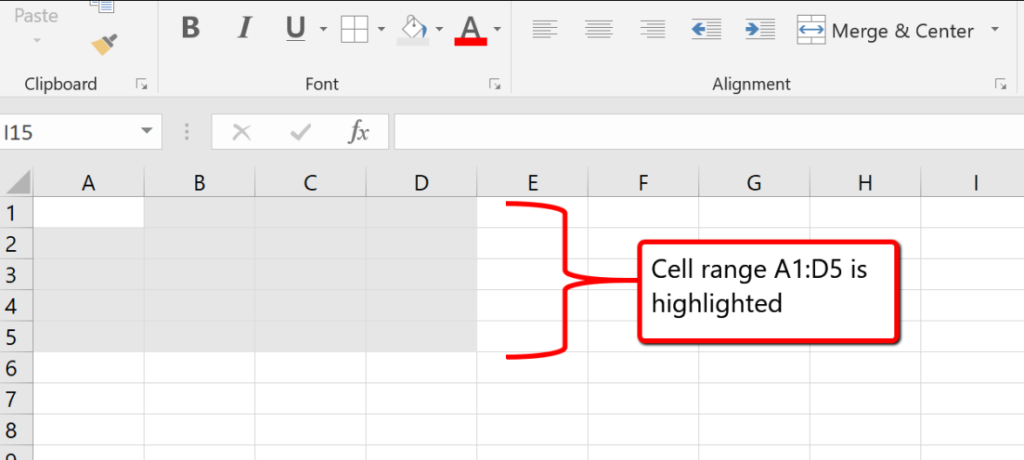Screen dimensions: 1024x460
Task: Toggle Bold formatting
Action: (x=190, y=29)
